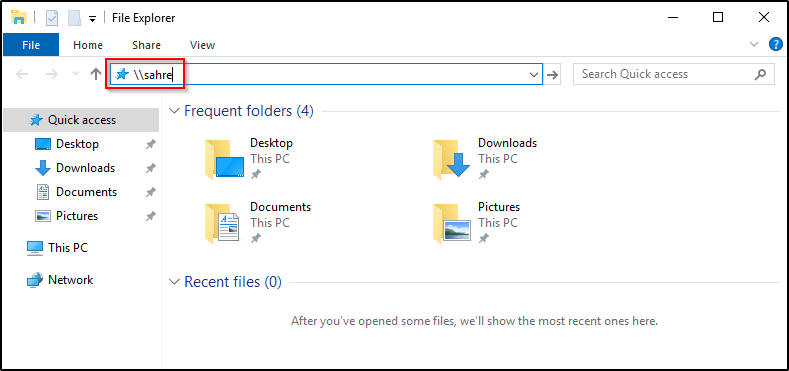Click the Recent files (0) heading
This screenshot has width=789, height=371.
pyautogui.click(x=232, y=282)
